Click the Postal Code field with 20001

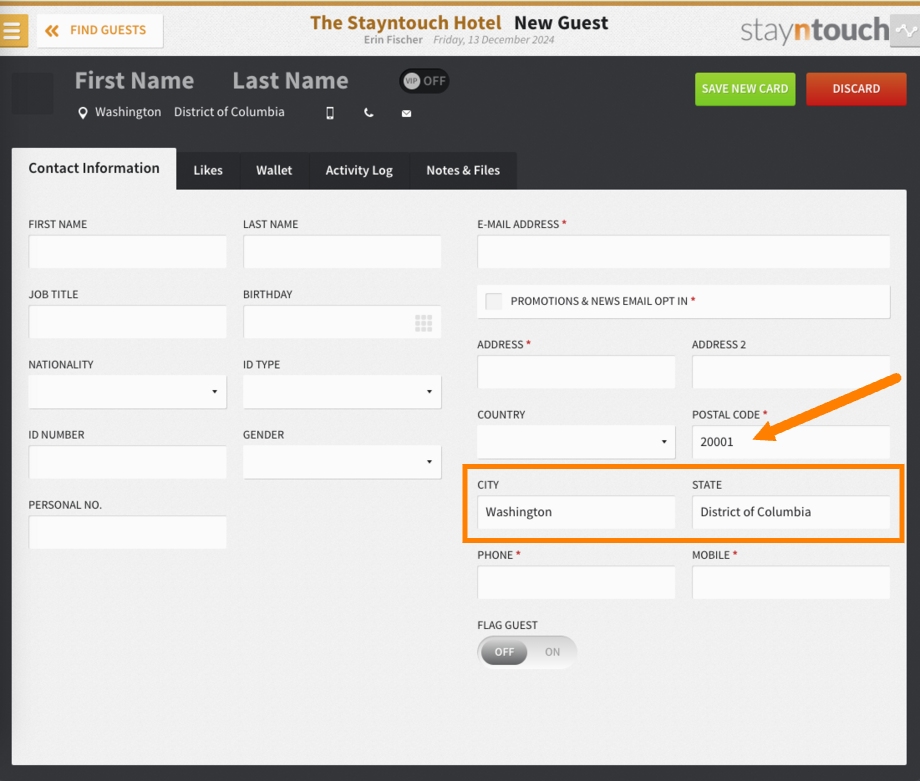click(x=791, y=442)
